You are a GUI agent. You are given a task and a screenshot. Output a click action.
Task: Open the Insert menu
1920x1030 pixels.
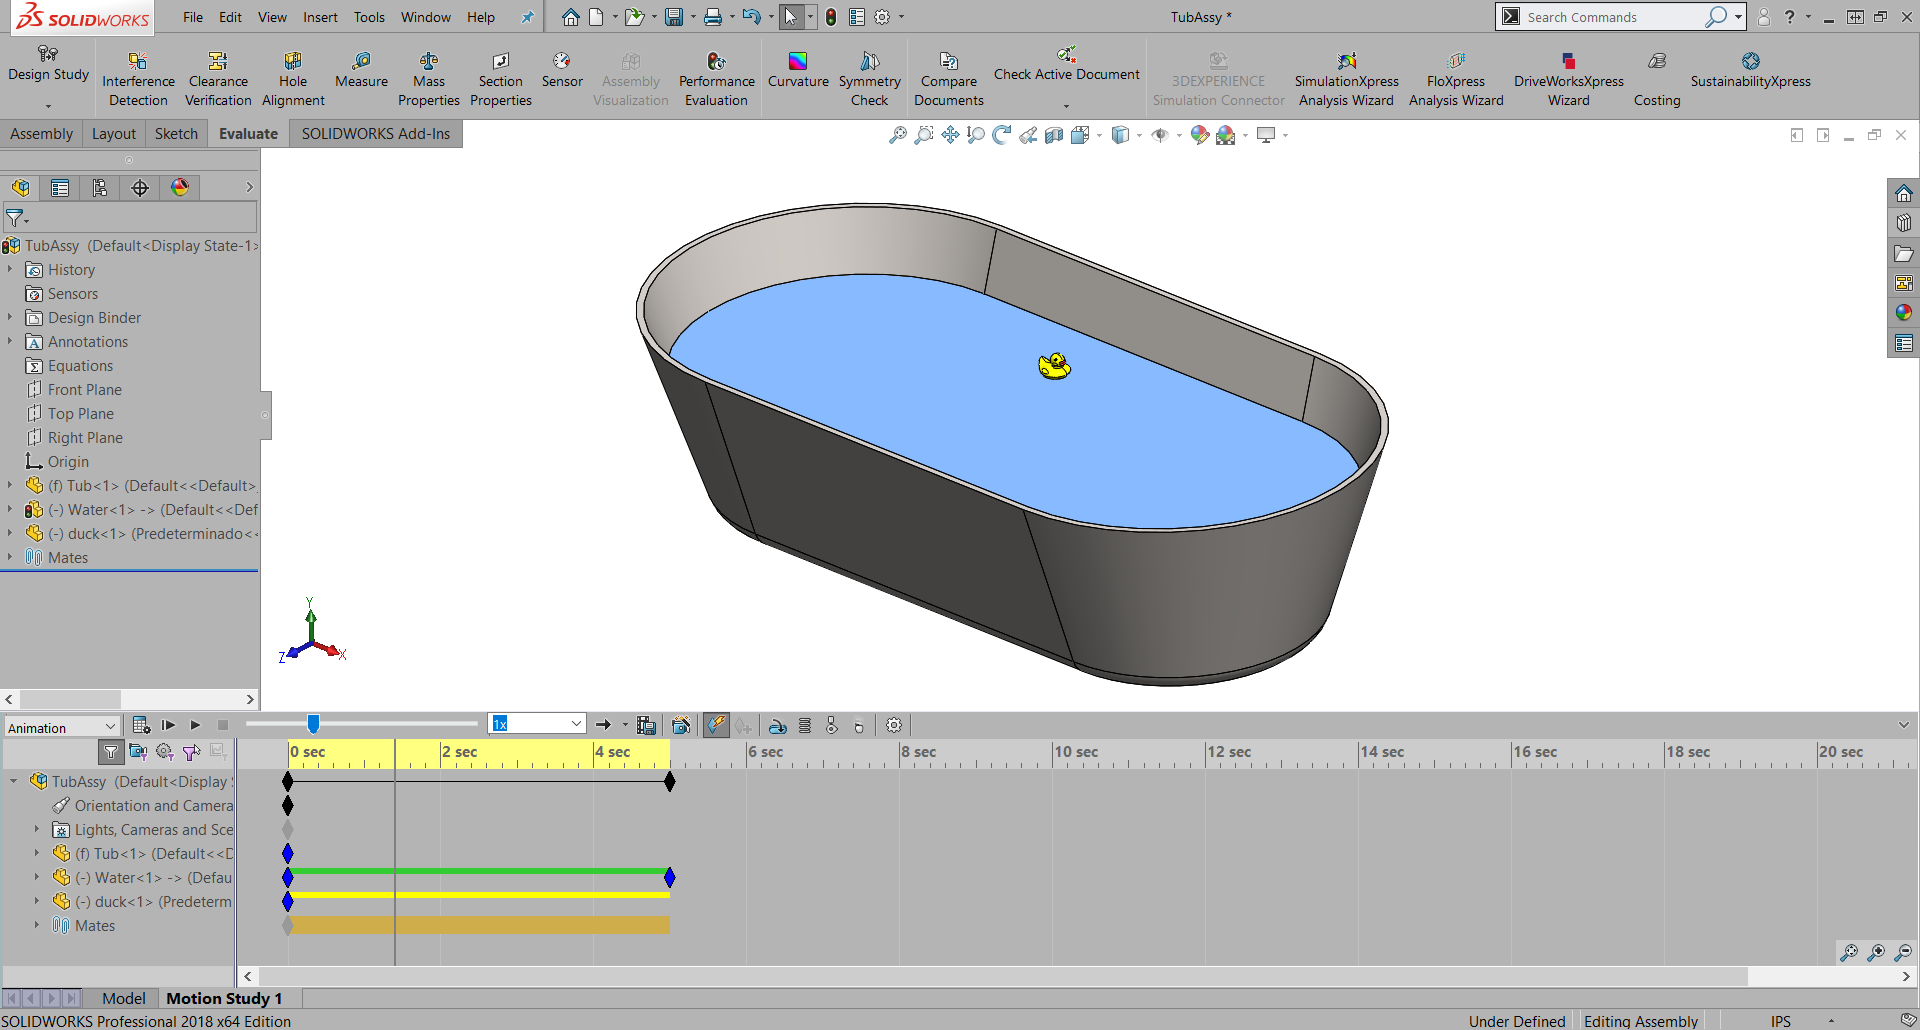pos(320,17)
